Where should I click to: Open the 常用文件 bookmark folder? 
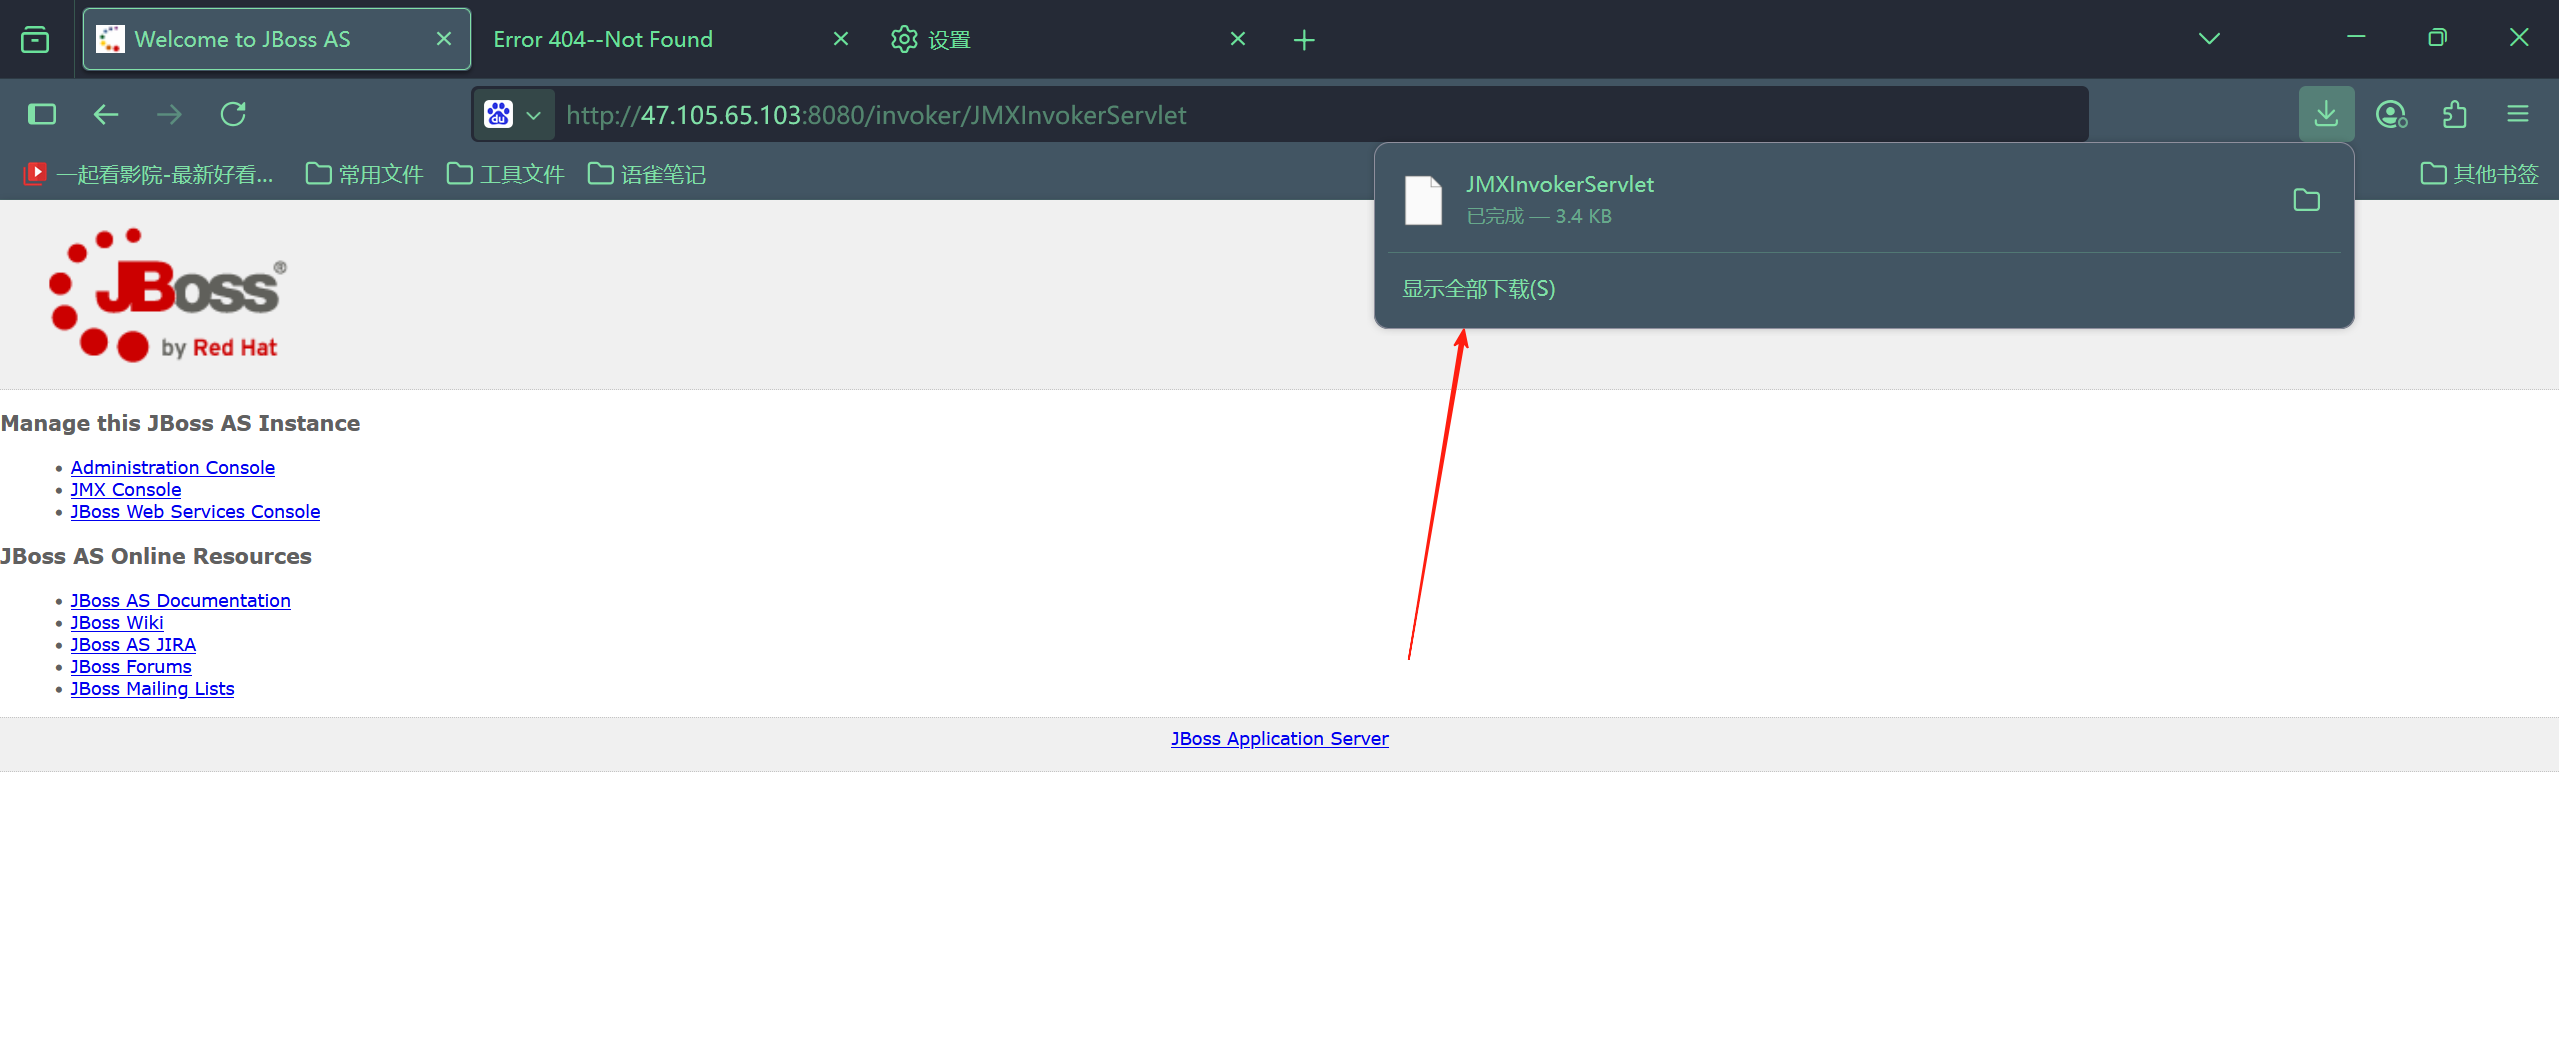(x=364, y=174)
